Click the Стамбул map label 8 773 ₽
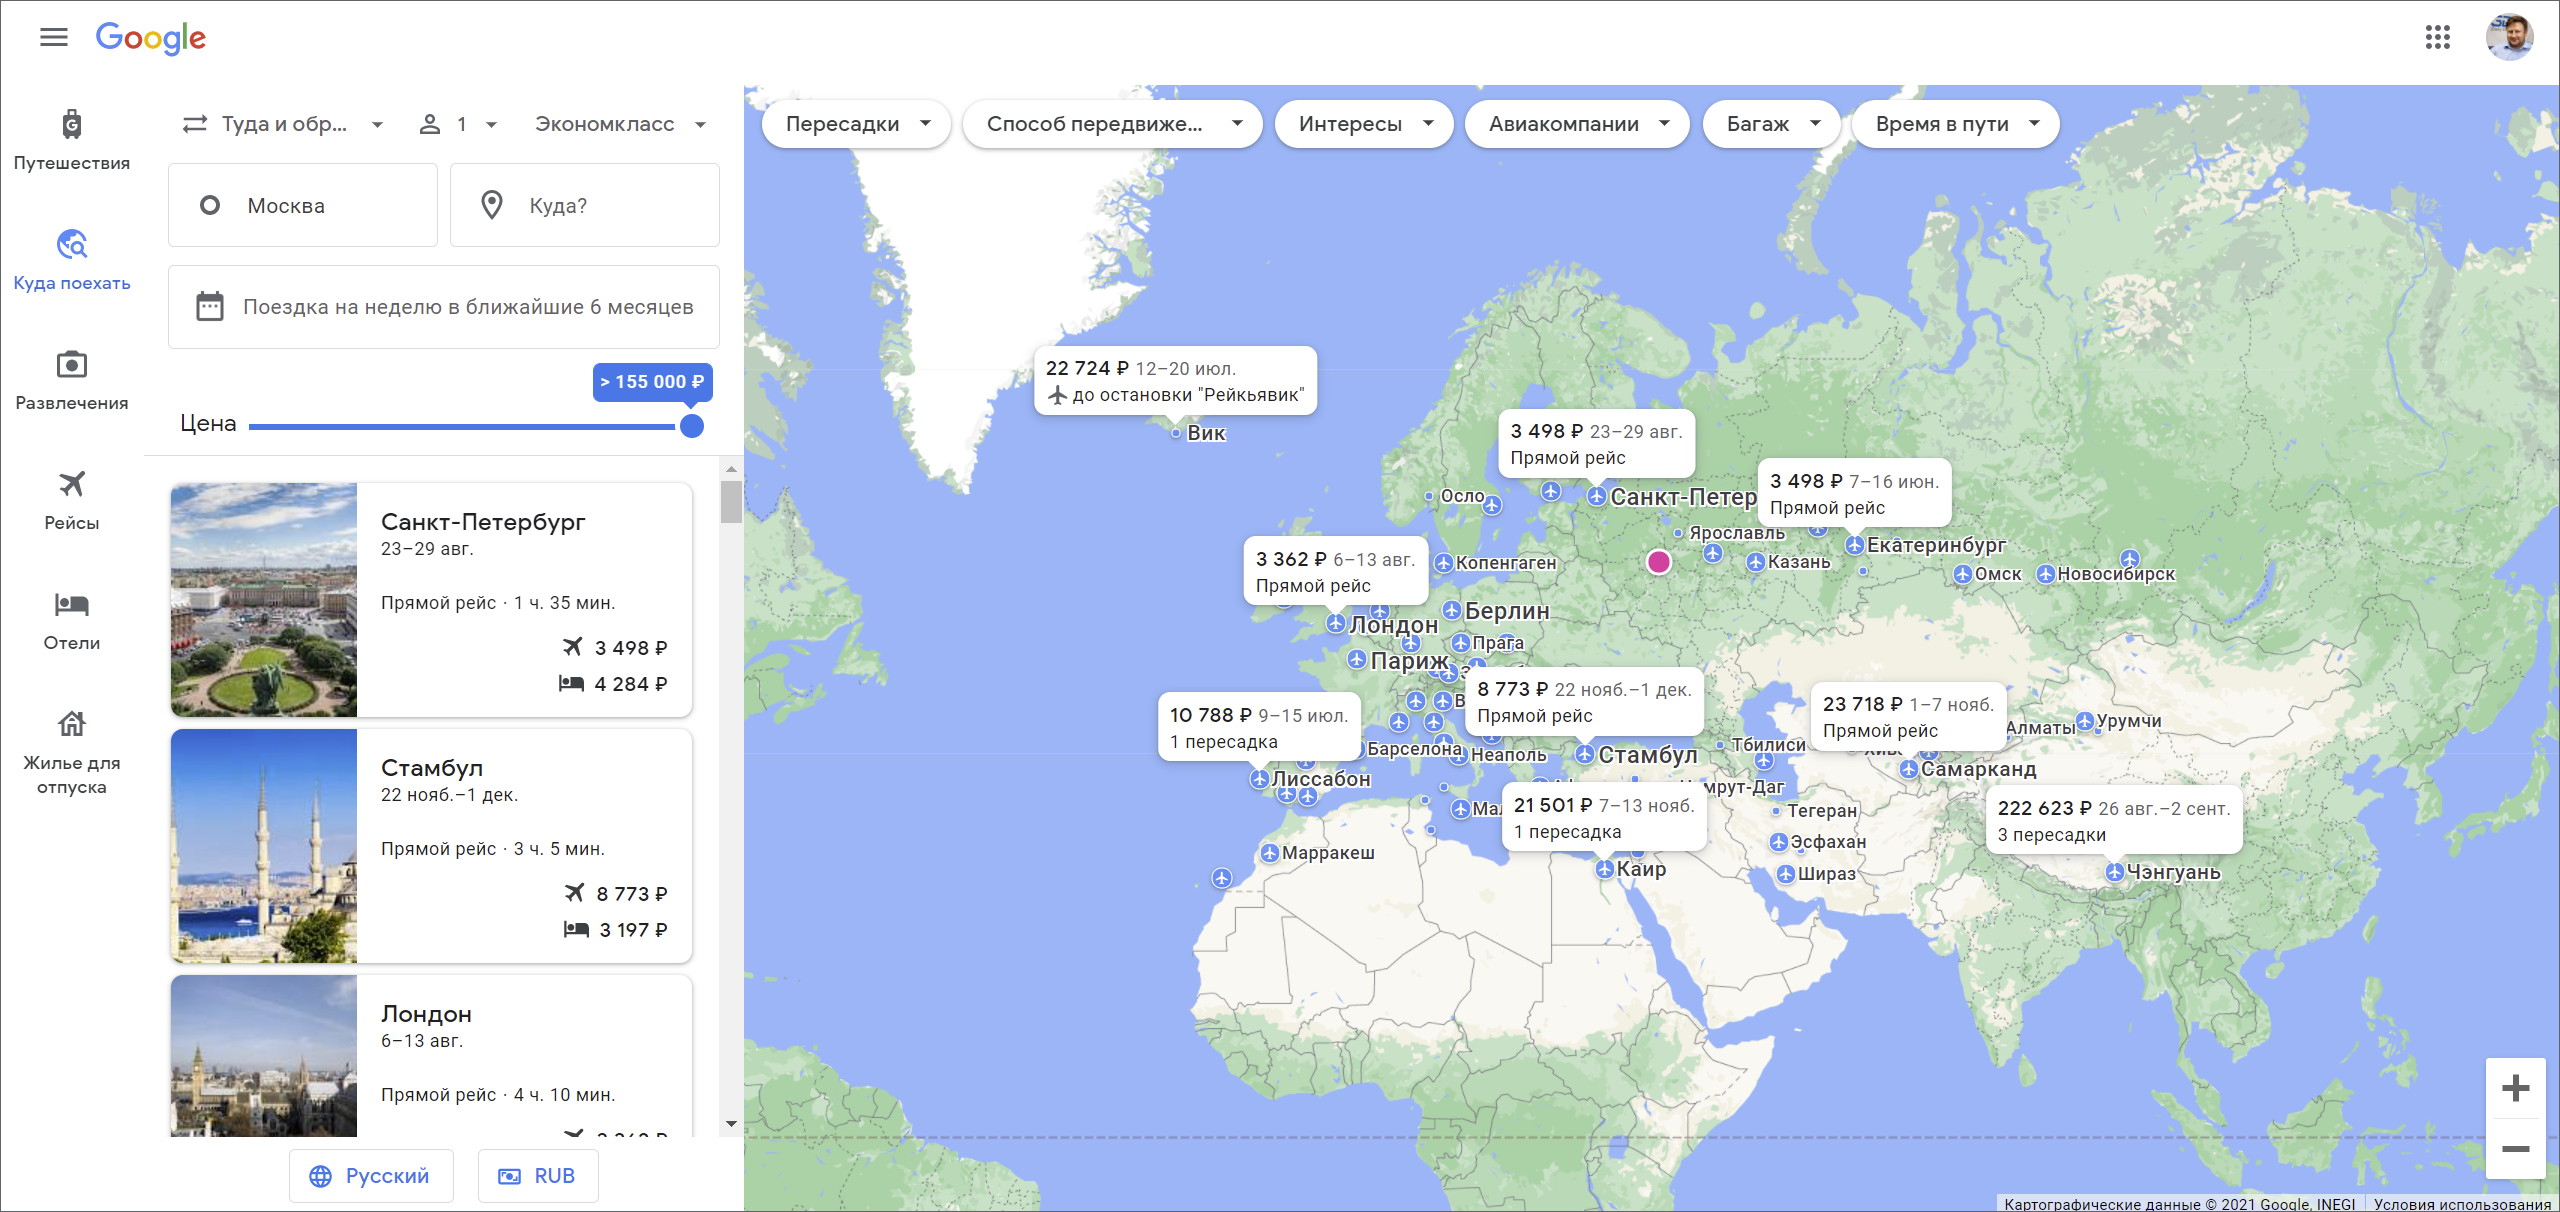Image resolution: width=2560 pixels, height=1212 pixels. (1585, 702)
